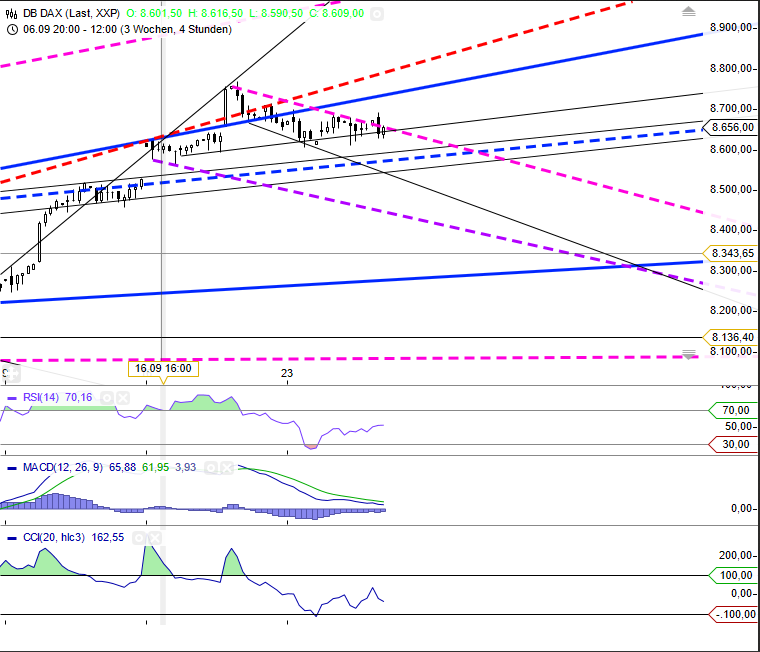
Task: Select the CCI -100,00 level tag
Action: [733, 615]
